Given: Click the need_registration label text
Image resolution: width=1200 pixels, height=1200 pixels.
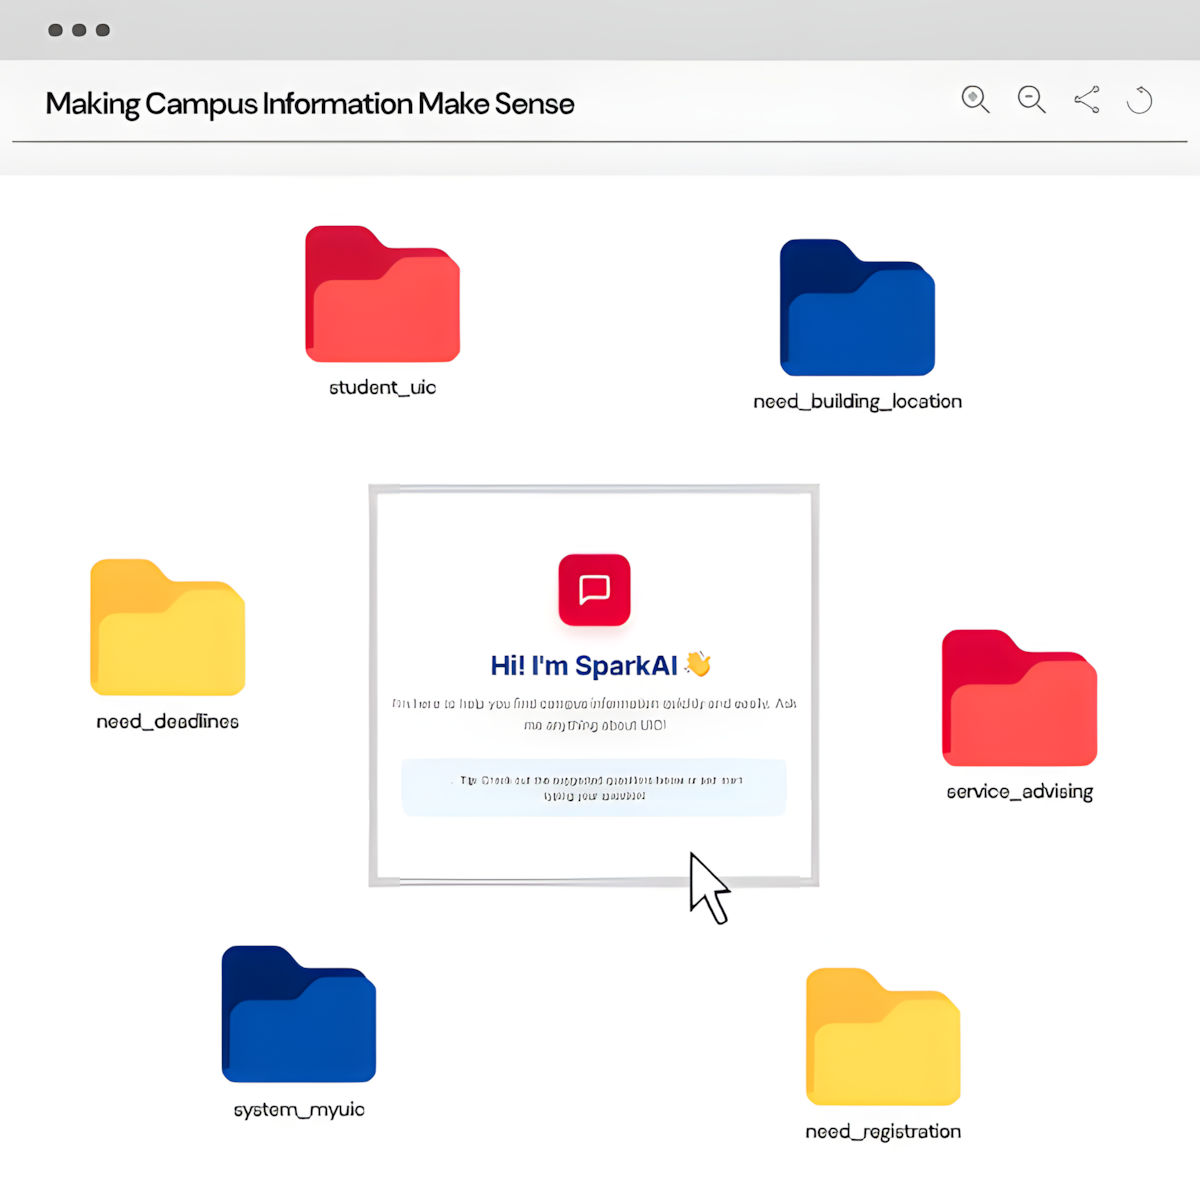Looking at the screenshot, I should pos(883,1132).
